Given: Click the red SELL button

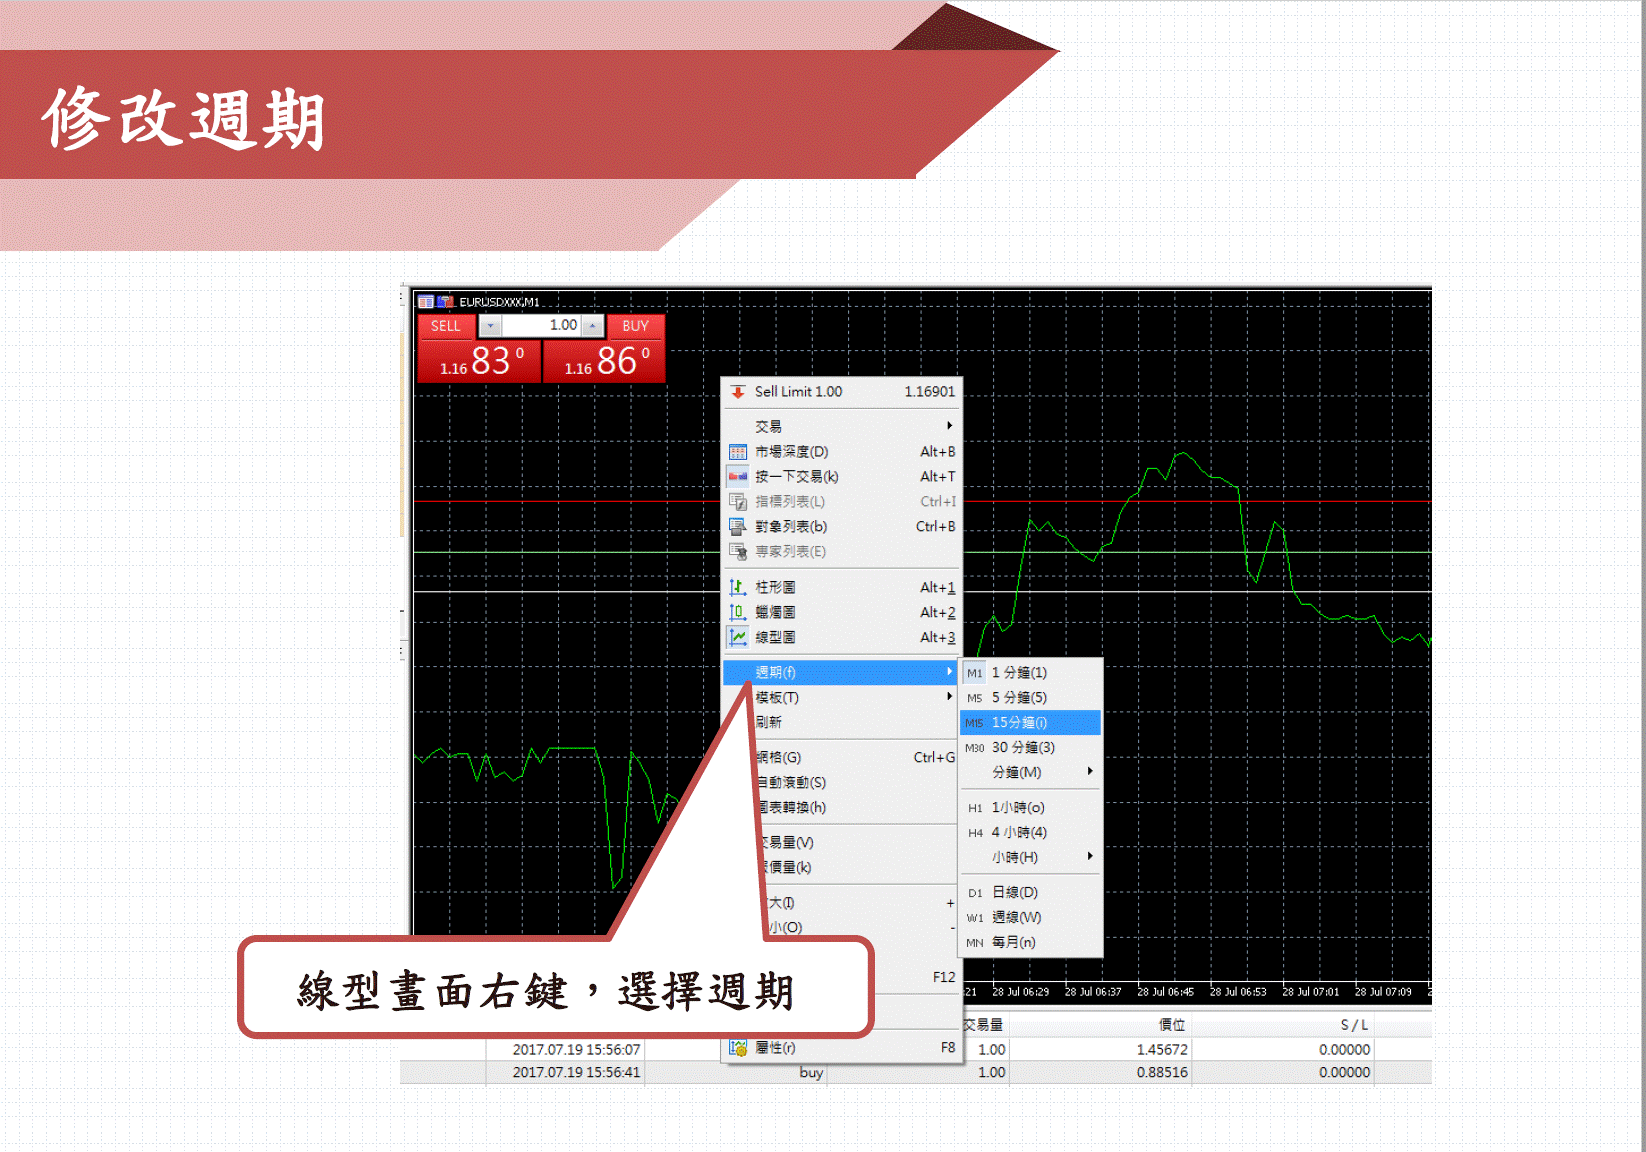Looking at the screenshot, I should (446, 326).
